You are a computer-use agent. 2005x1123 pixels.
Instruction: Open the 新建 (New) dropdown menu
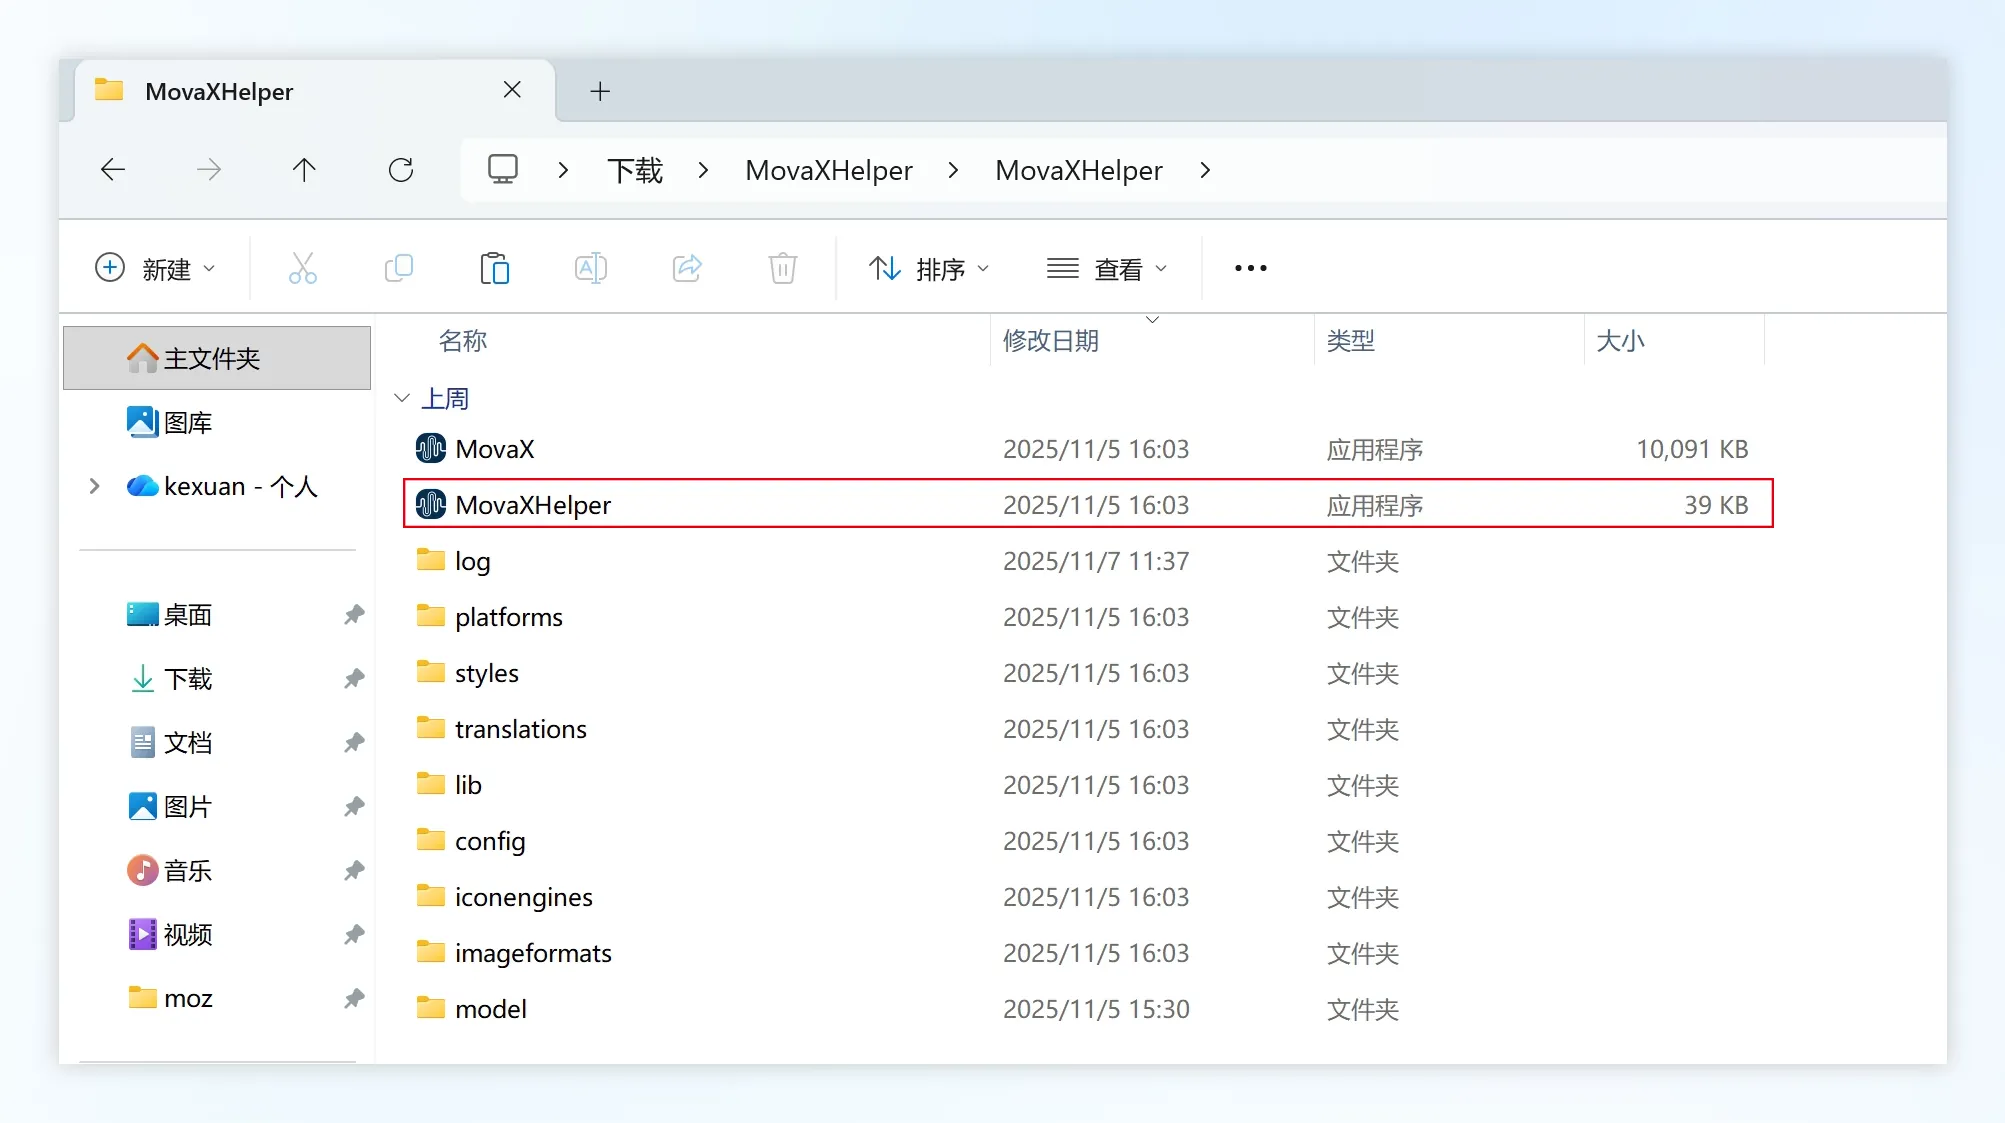[155, 268]
